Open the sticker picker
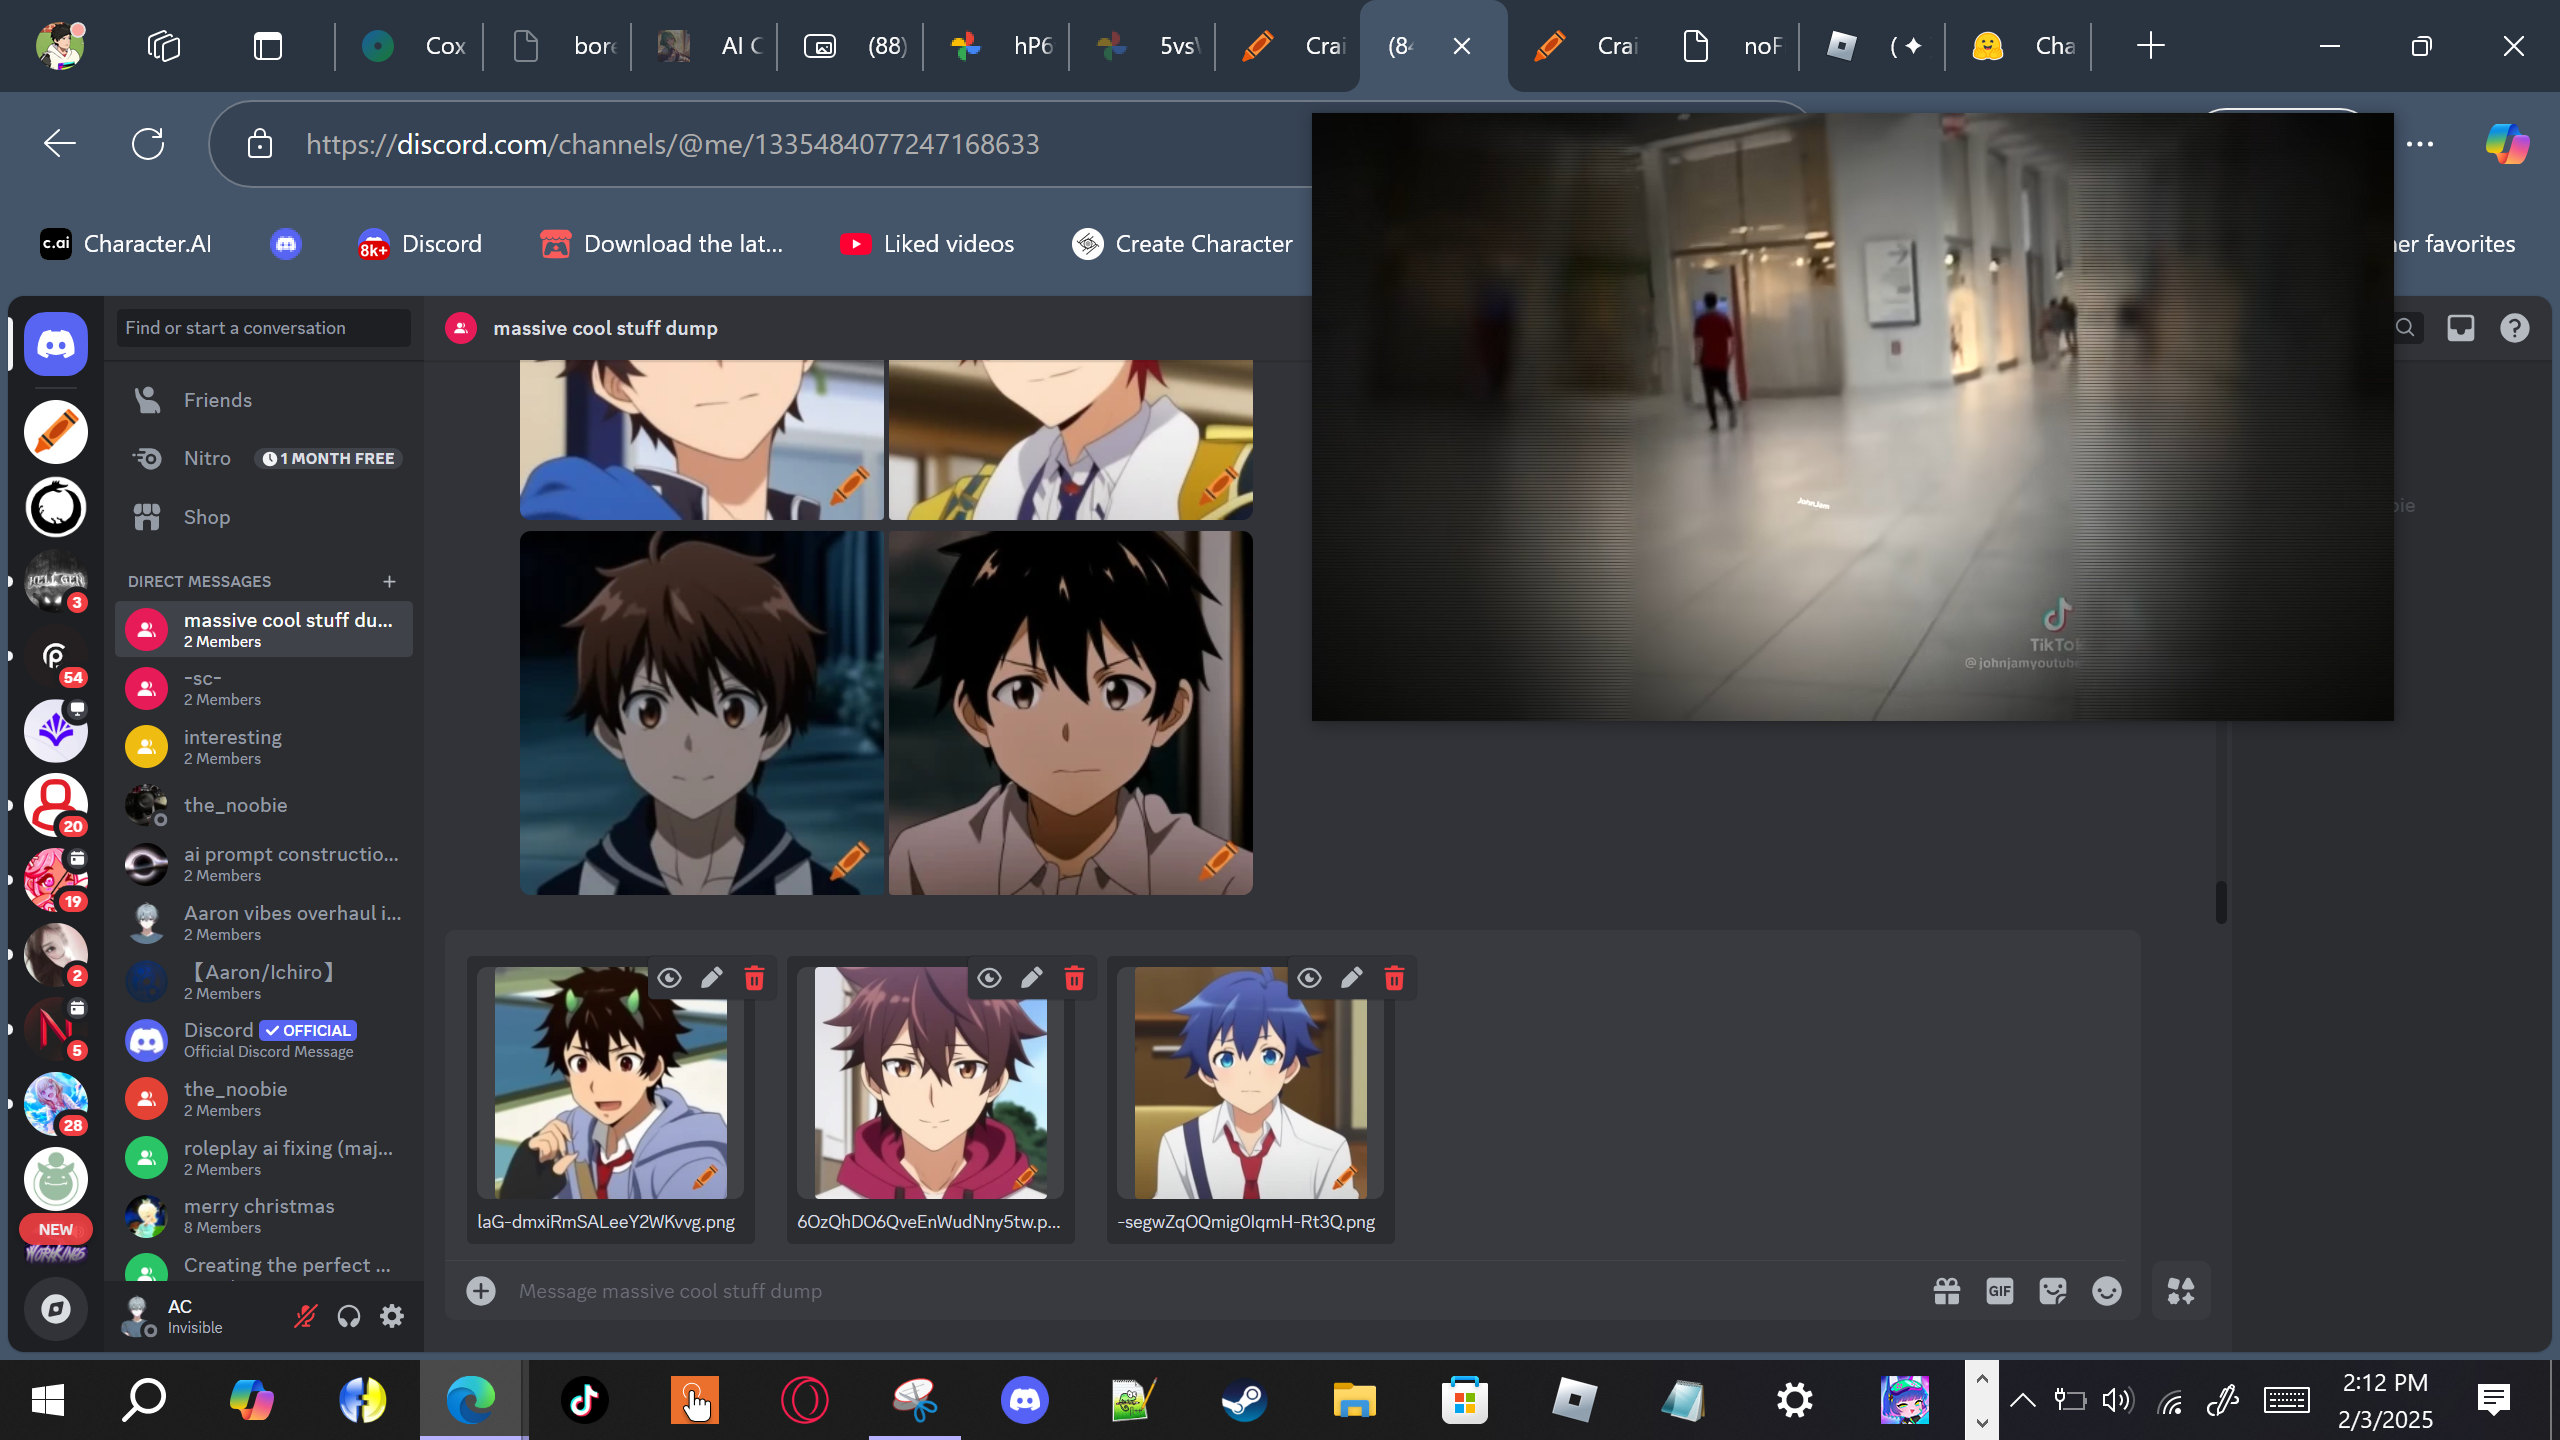The width and height of the screenshot is (2560, 1440). point(2052,1291)
